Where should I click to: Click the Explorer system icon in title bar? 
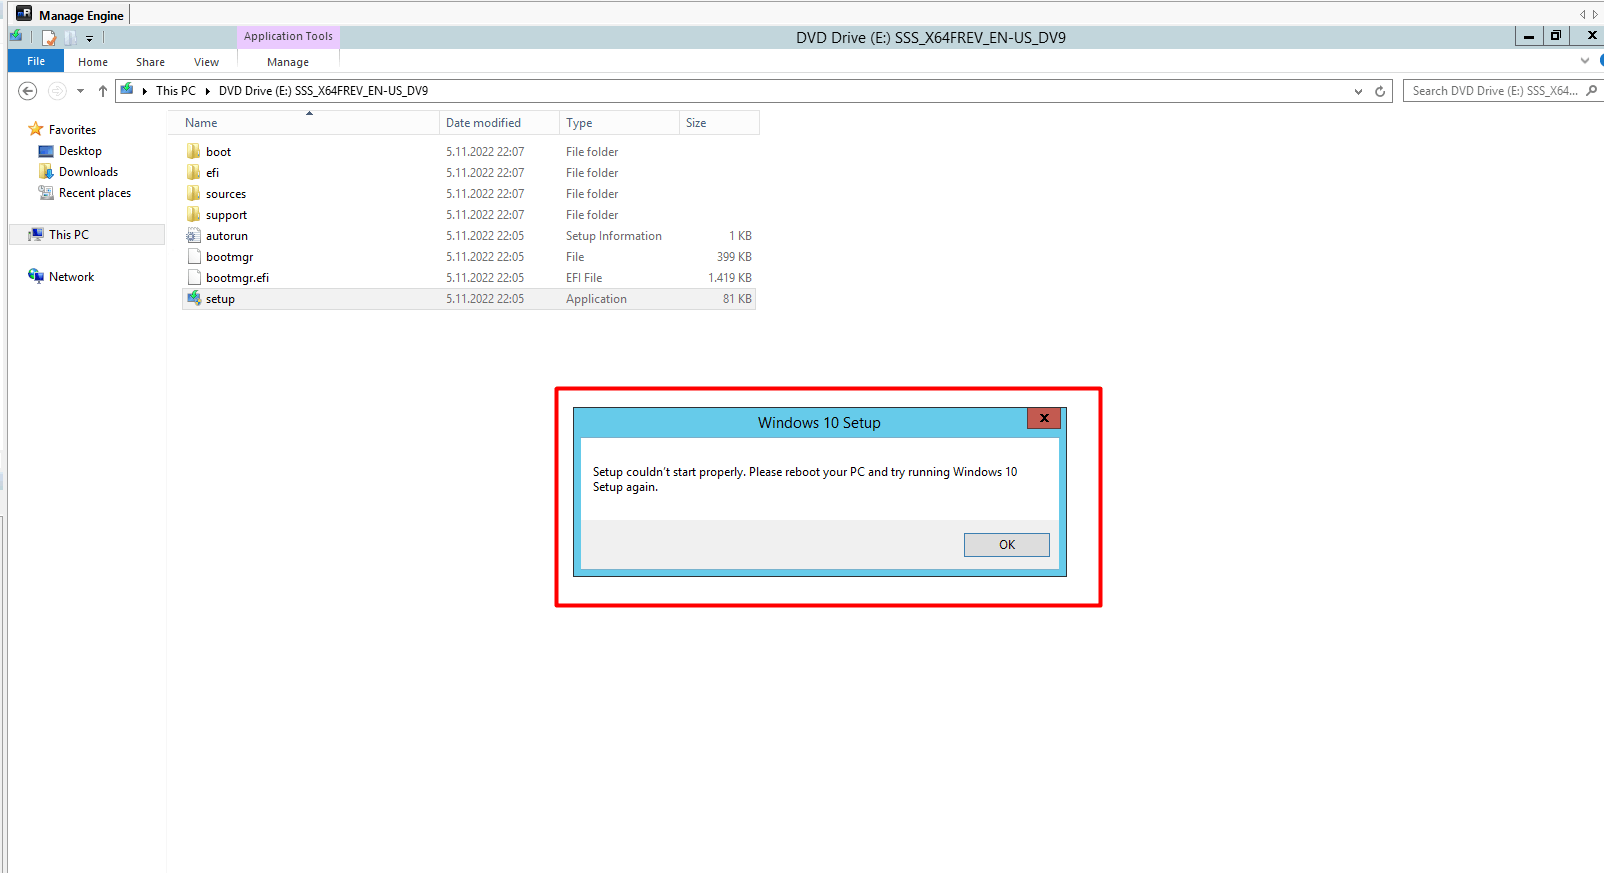click(x=16, y=37)
